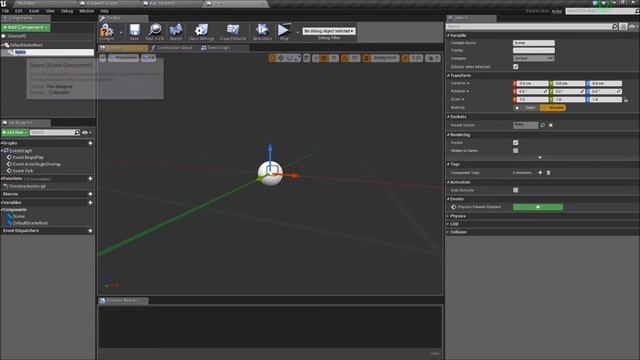
Task: Open Compile options dropdown arrow
Action: (x=121, y=32)
